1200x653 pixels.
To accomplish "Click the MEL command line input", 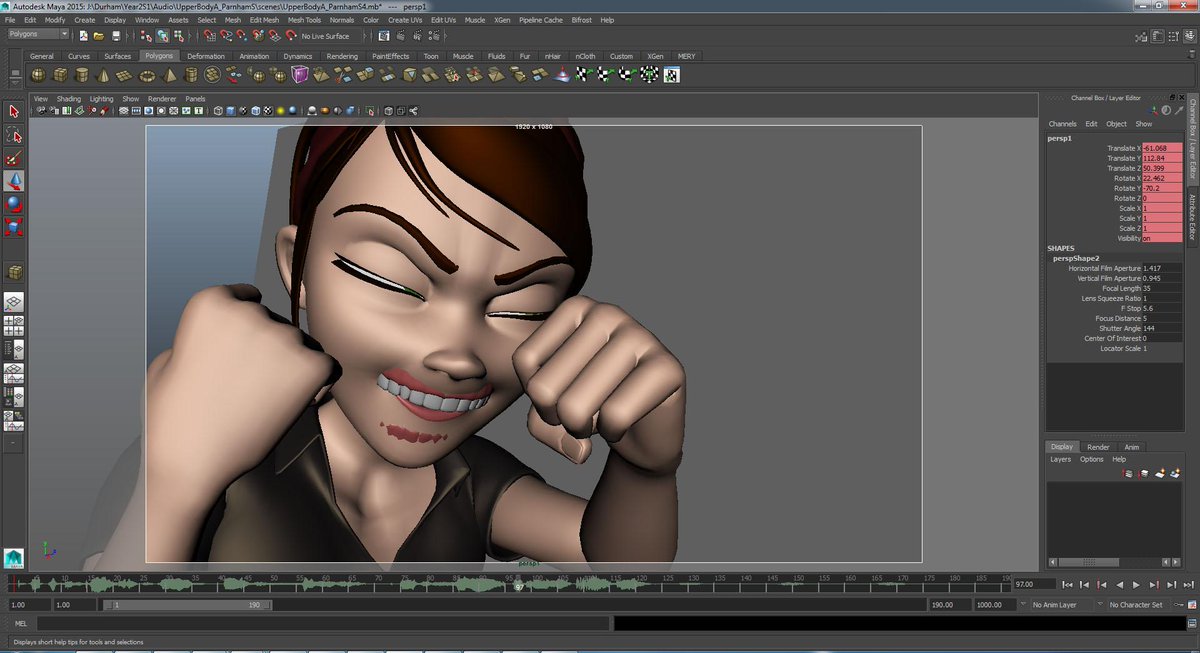I will pos(323,623).
